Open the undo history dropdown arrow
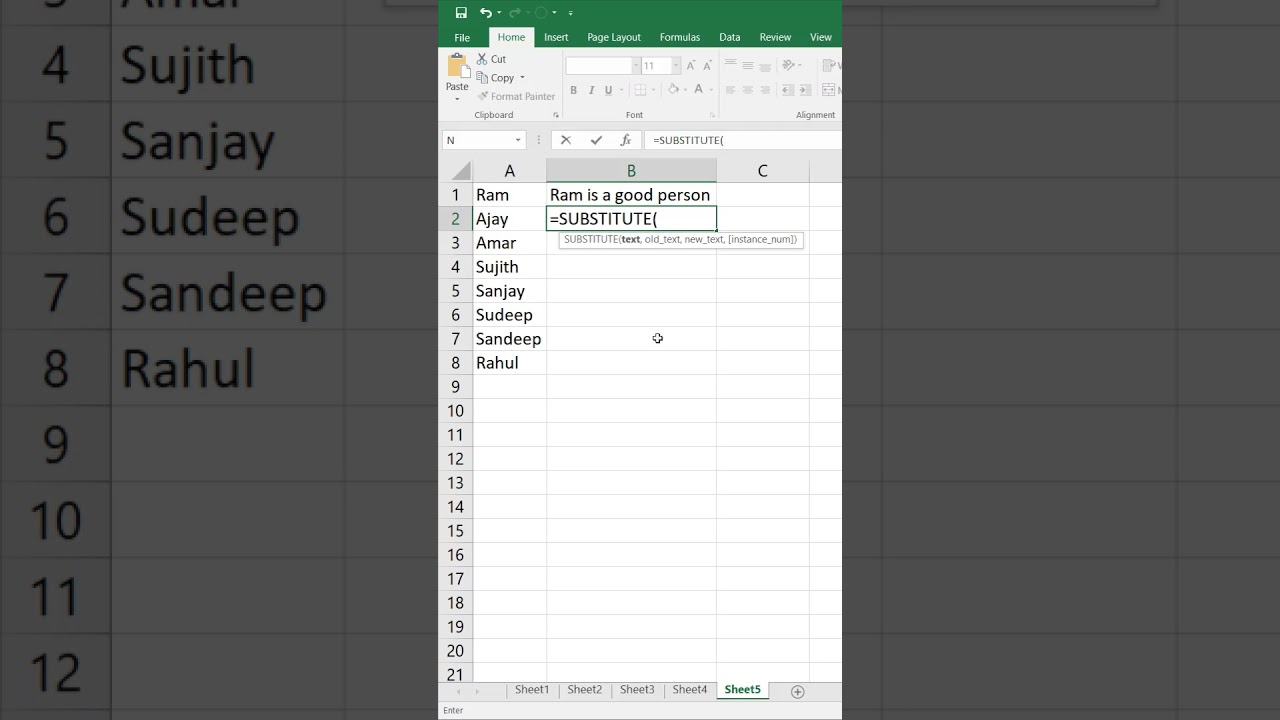 499,13
